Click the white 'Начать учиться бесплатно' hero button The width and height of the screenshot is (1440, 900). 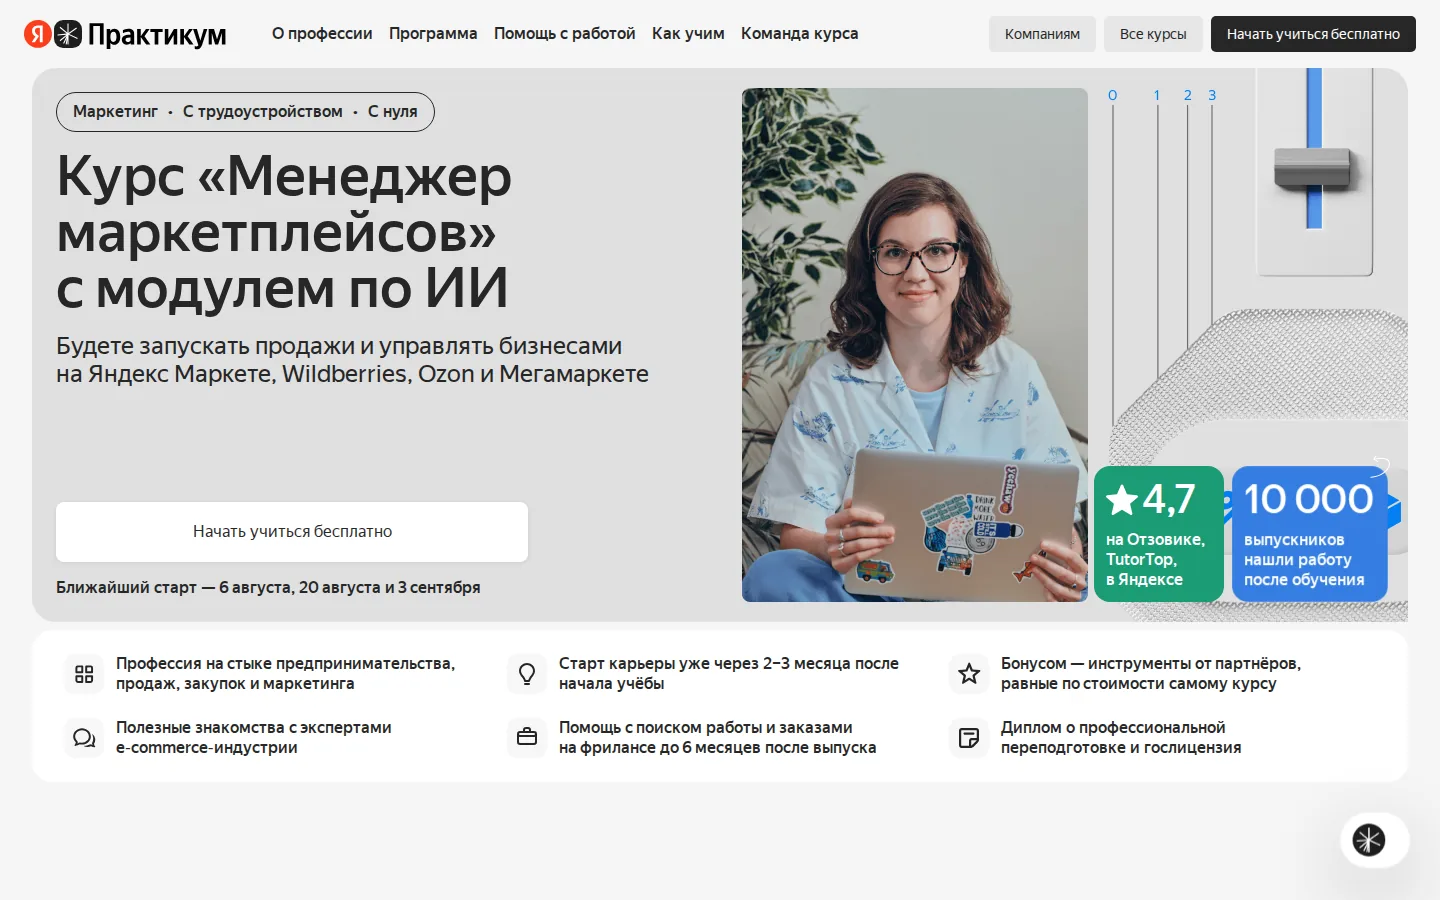click(x=292, y=532)
